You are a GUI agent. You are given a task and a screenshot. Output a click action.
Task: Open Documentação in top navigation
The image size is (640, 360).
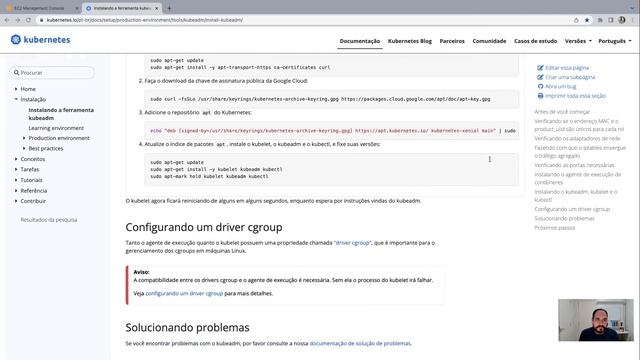[360, 41]
